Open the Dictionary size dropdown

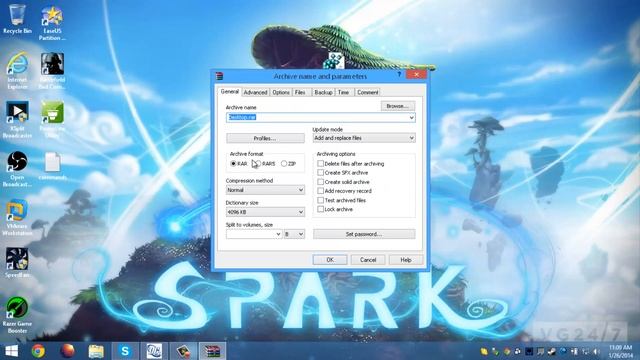click(x=265, y=212)
